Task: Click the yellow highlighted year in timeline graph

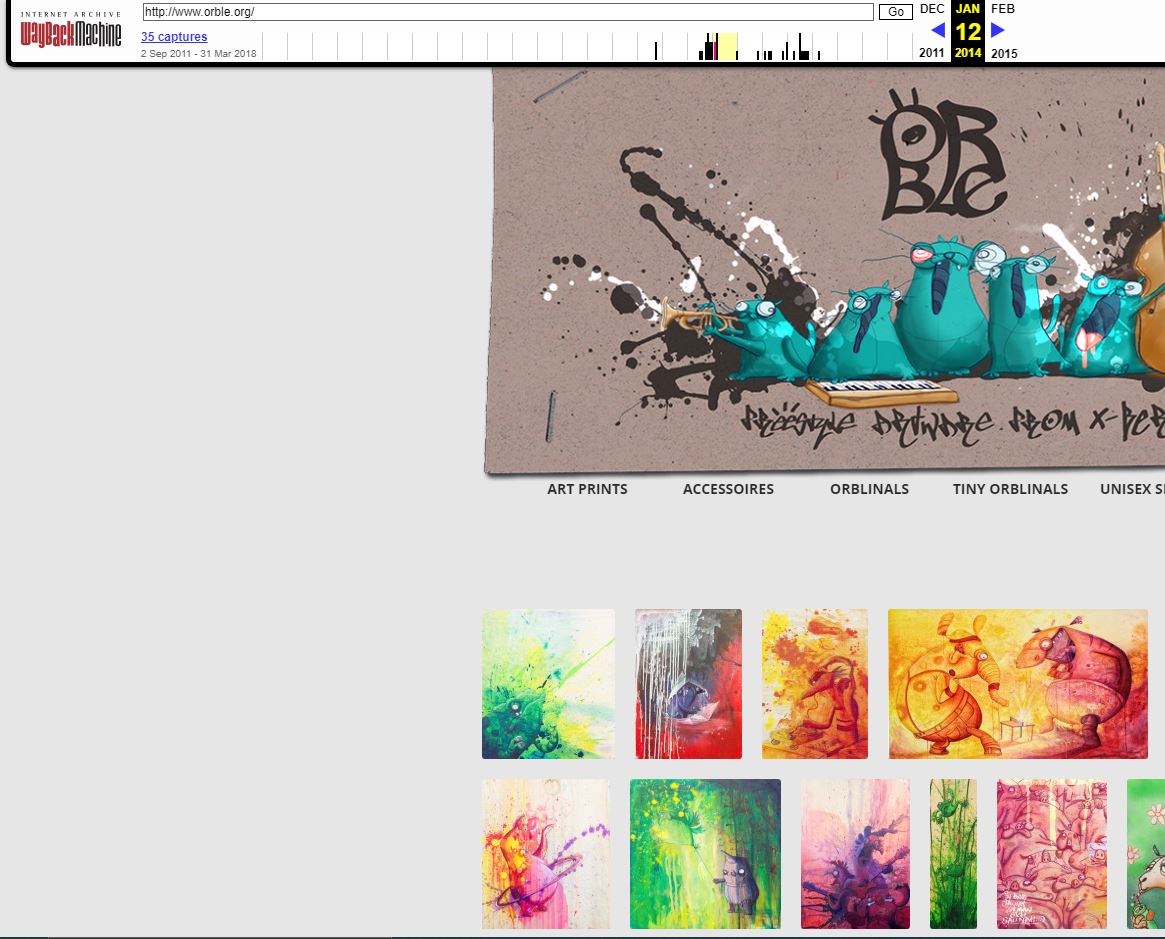Action: pyautogui.click(x=727, y=46)
